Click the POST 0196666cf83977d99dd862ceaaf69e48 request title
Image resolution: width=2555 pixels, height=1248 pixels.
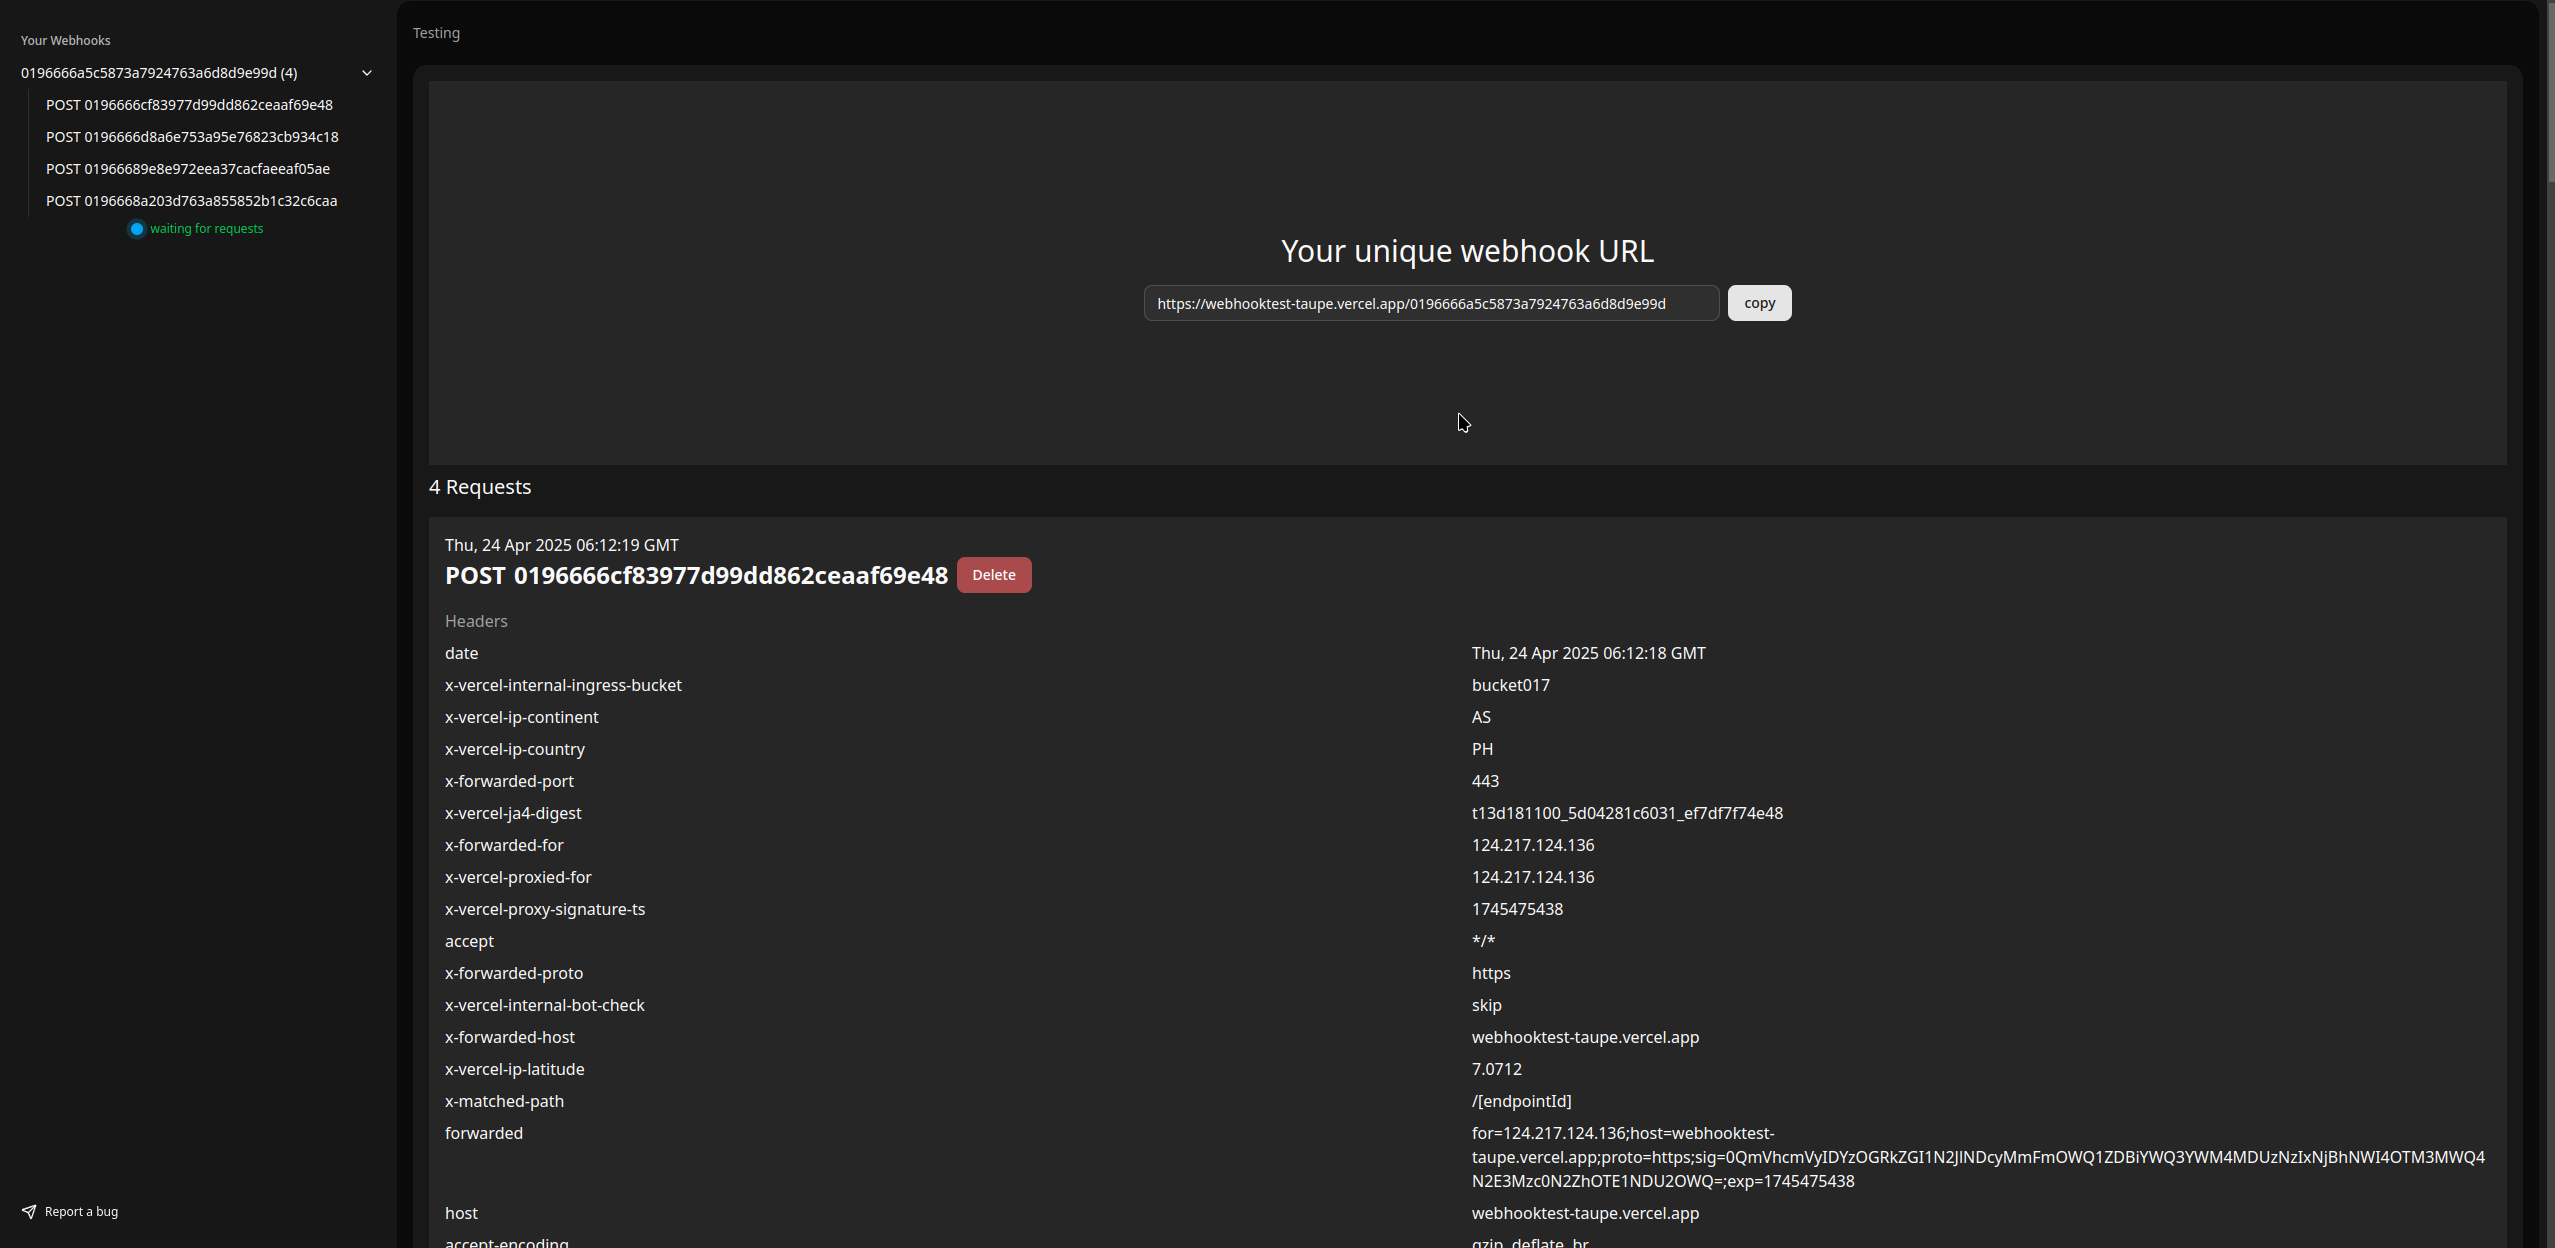(696, 576)
